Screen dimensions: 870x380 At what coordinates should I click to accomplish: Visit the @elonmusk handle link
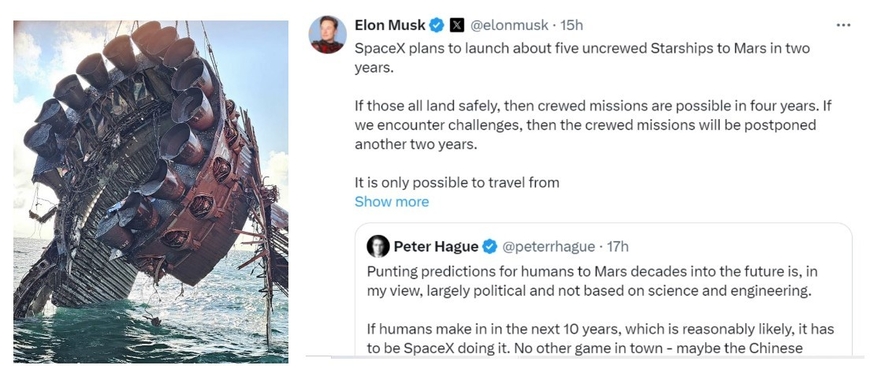click(509, 25)
